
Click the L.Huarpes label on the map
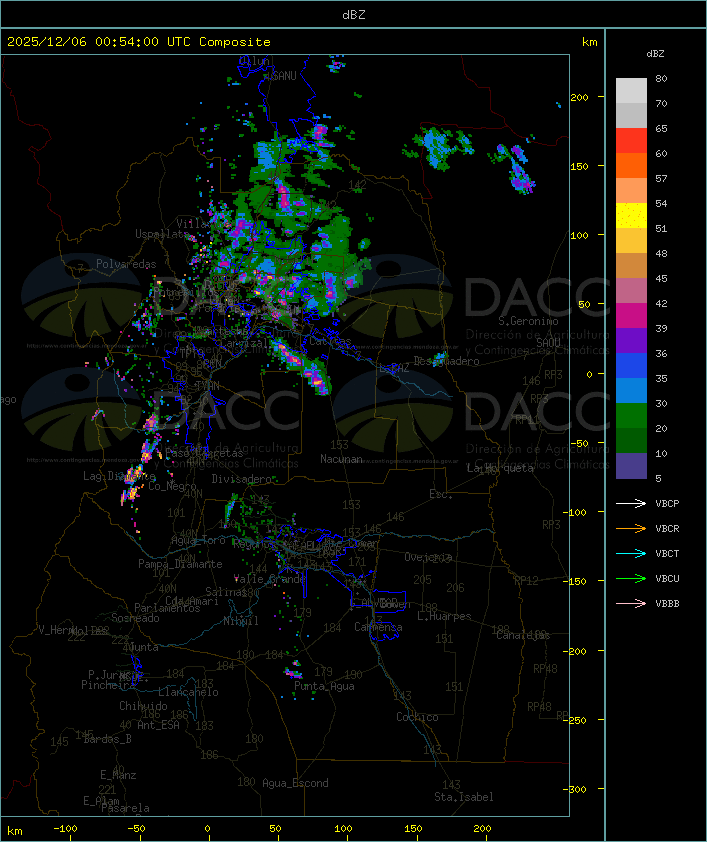pos(444,616)
